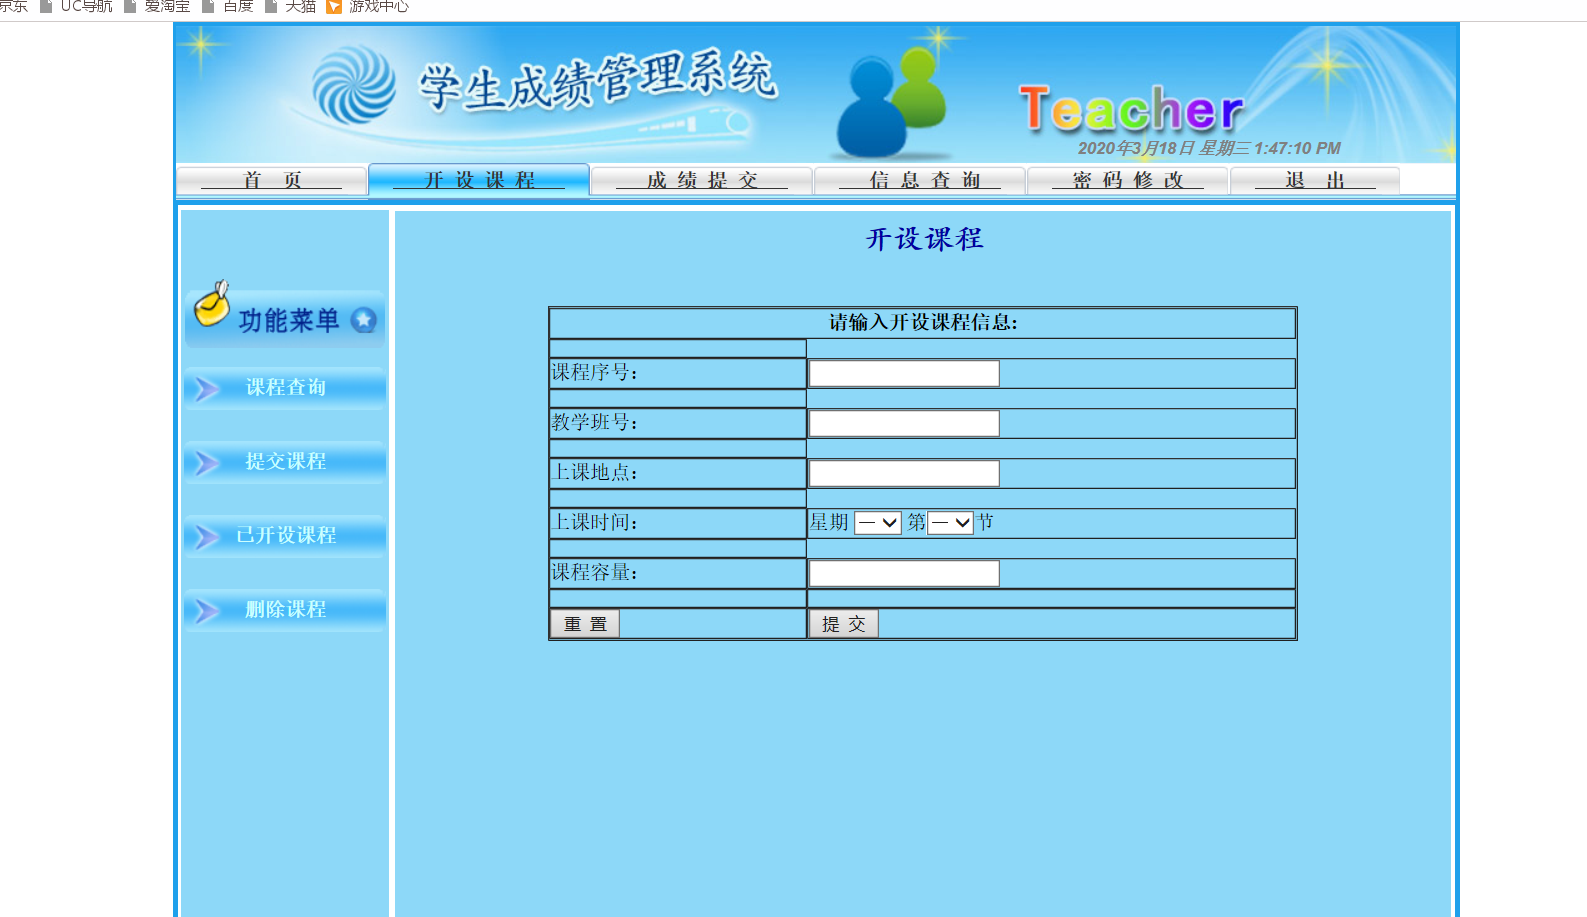The height and width of the screenshot is (917, 1587).
Task: Click the 上课时间 label
Action: point(595,522)
